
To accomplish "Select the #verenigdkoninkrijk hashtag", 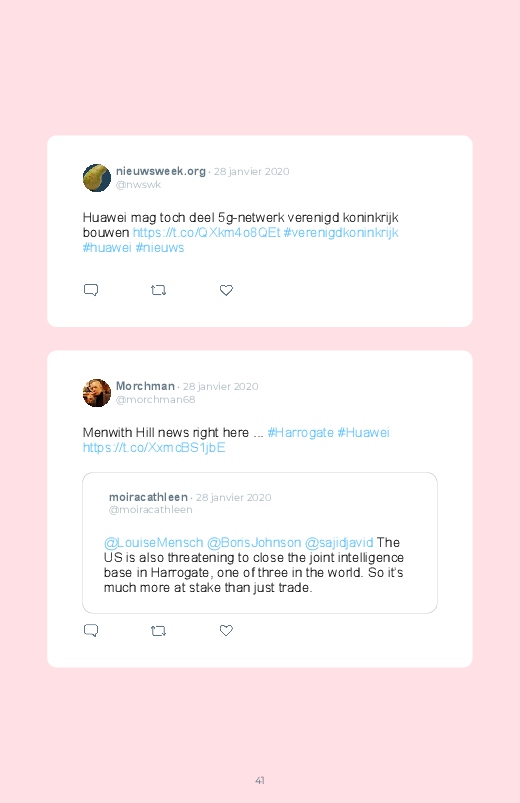I will pyautogui.click(x=341, y=233).
